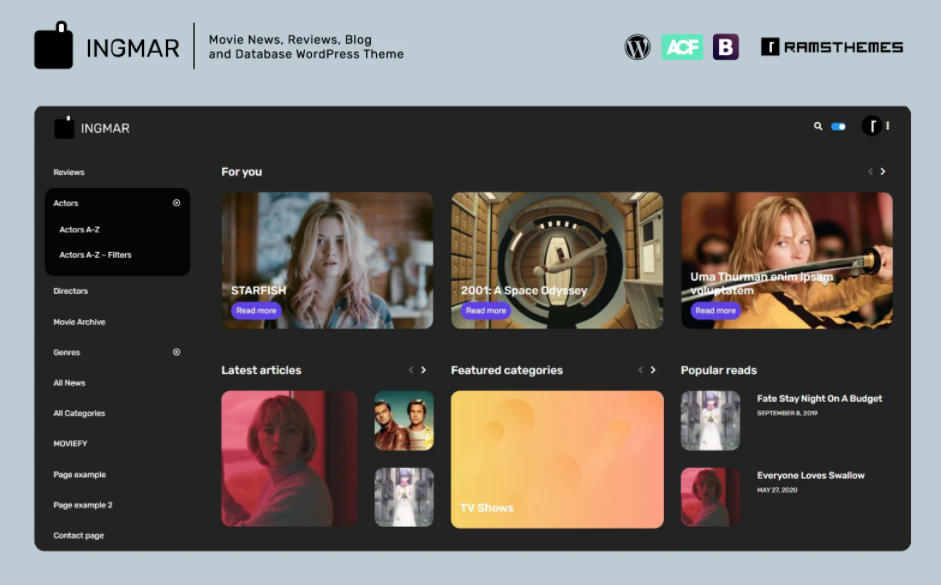Image resolution: width=941 pixels, height=585 pixels.
Task: Click the large INGMAR bag logo at top
Action: [x=53, y=46]
